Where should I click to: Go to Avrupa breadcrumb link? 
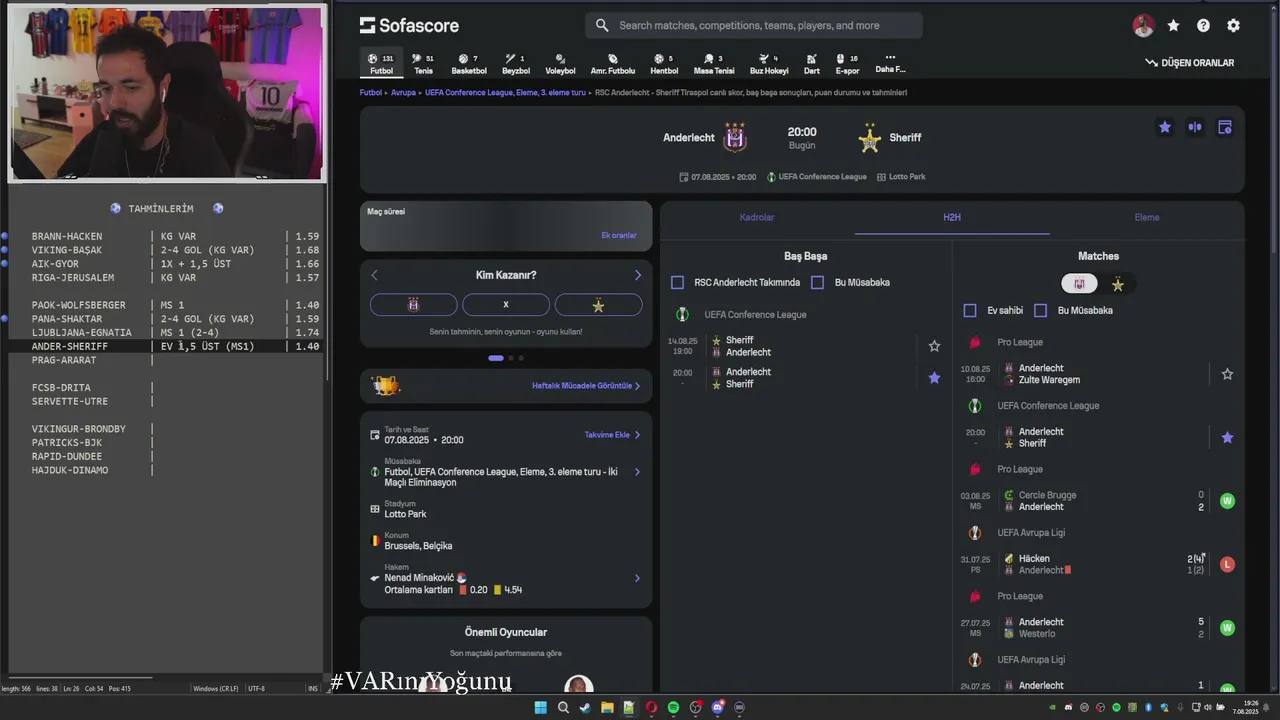(x=403, y=92)
